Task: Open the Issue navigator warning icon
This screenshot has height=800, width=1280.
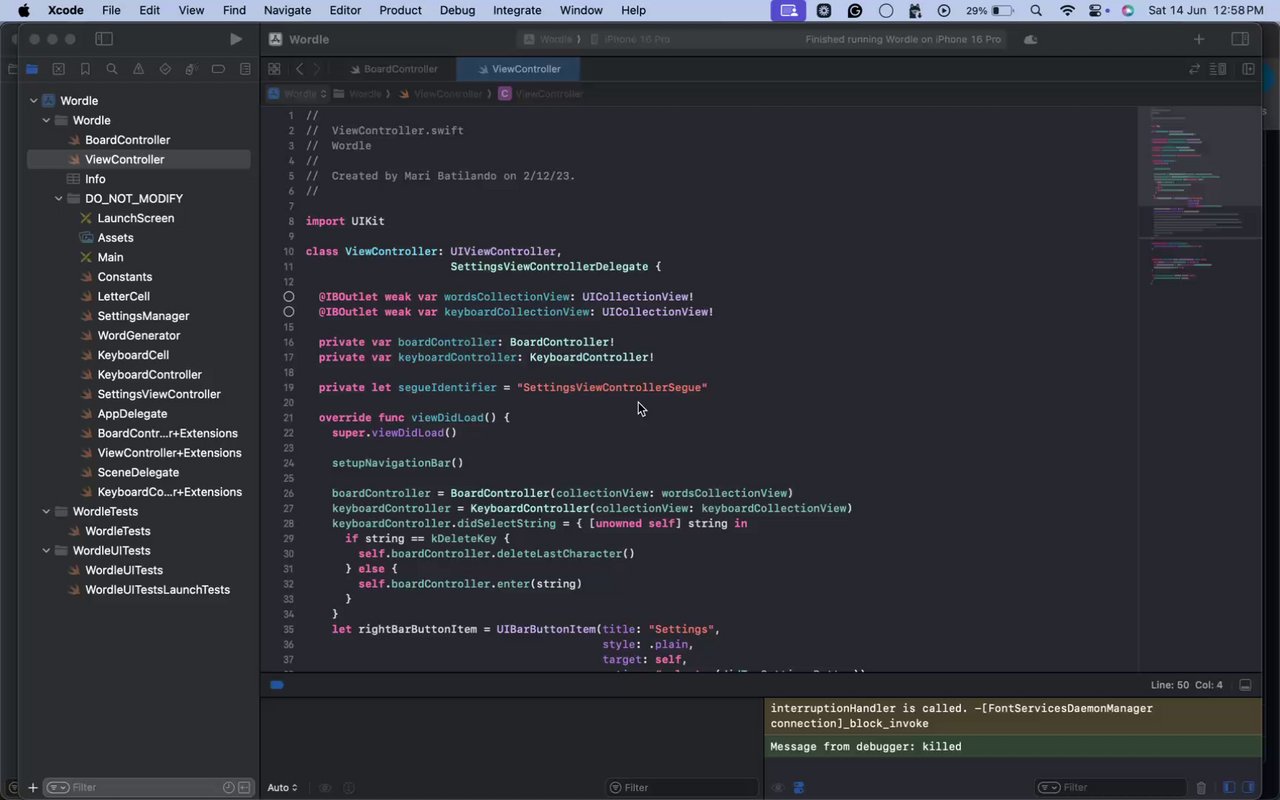Action: point(138,69)
